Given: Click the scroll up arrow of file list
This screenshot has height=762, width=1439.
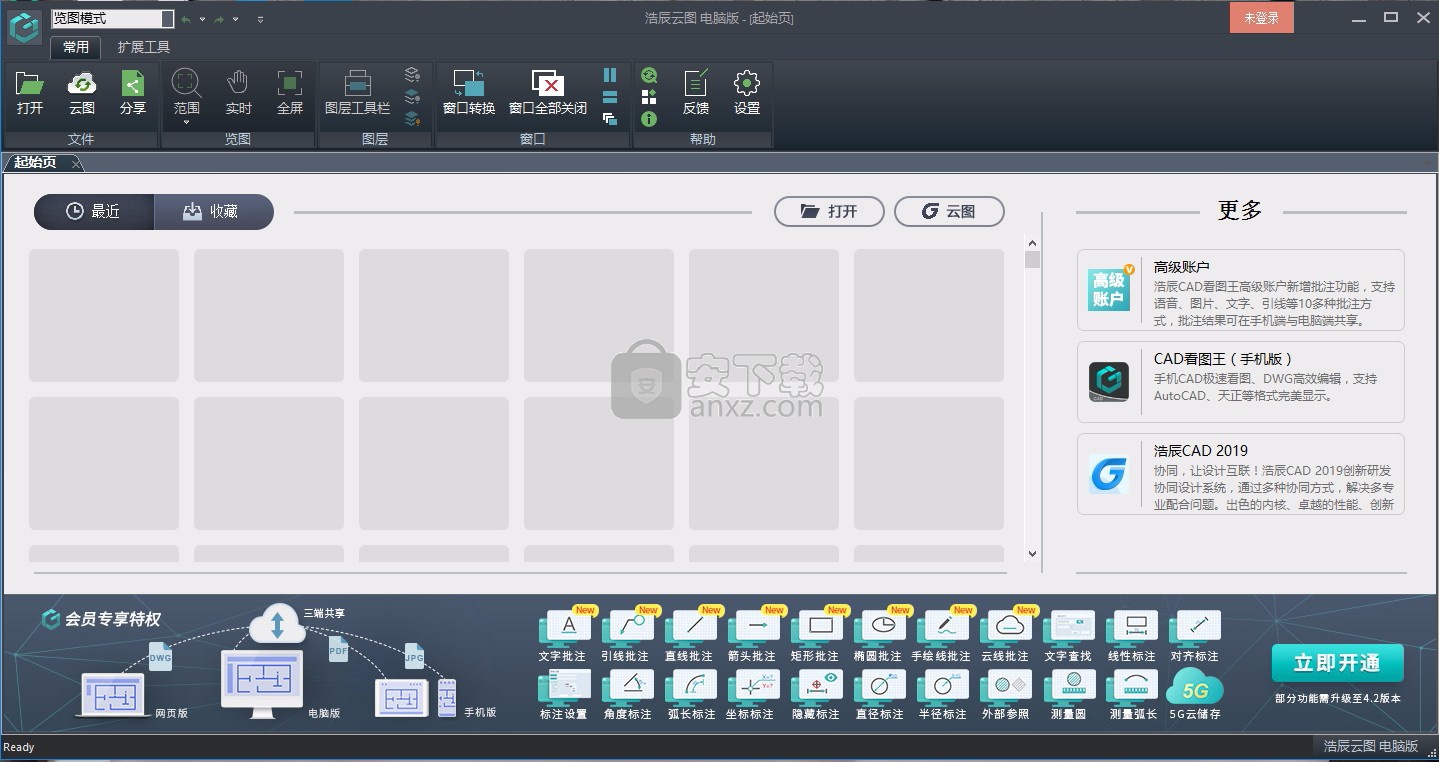Looking at the screenshot, I should pos(1032,243).
